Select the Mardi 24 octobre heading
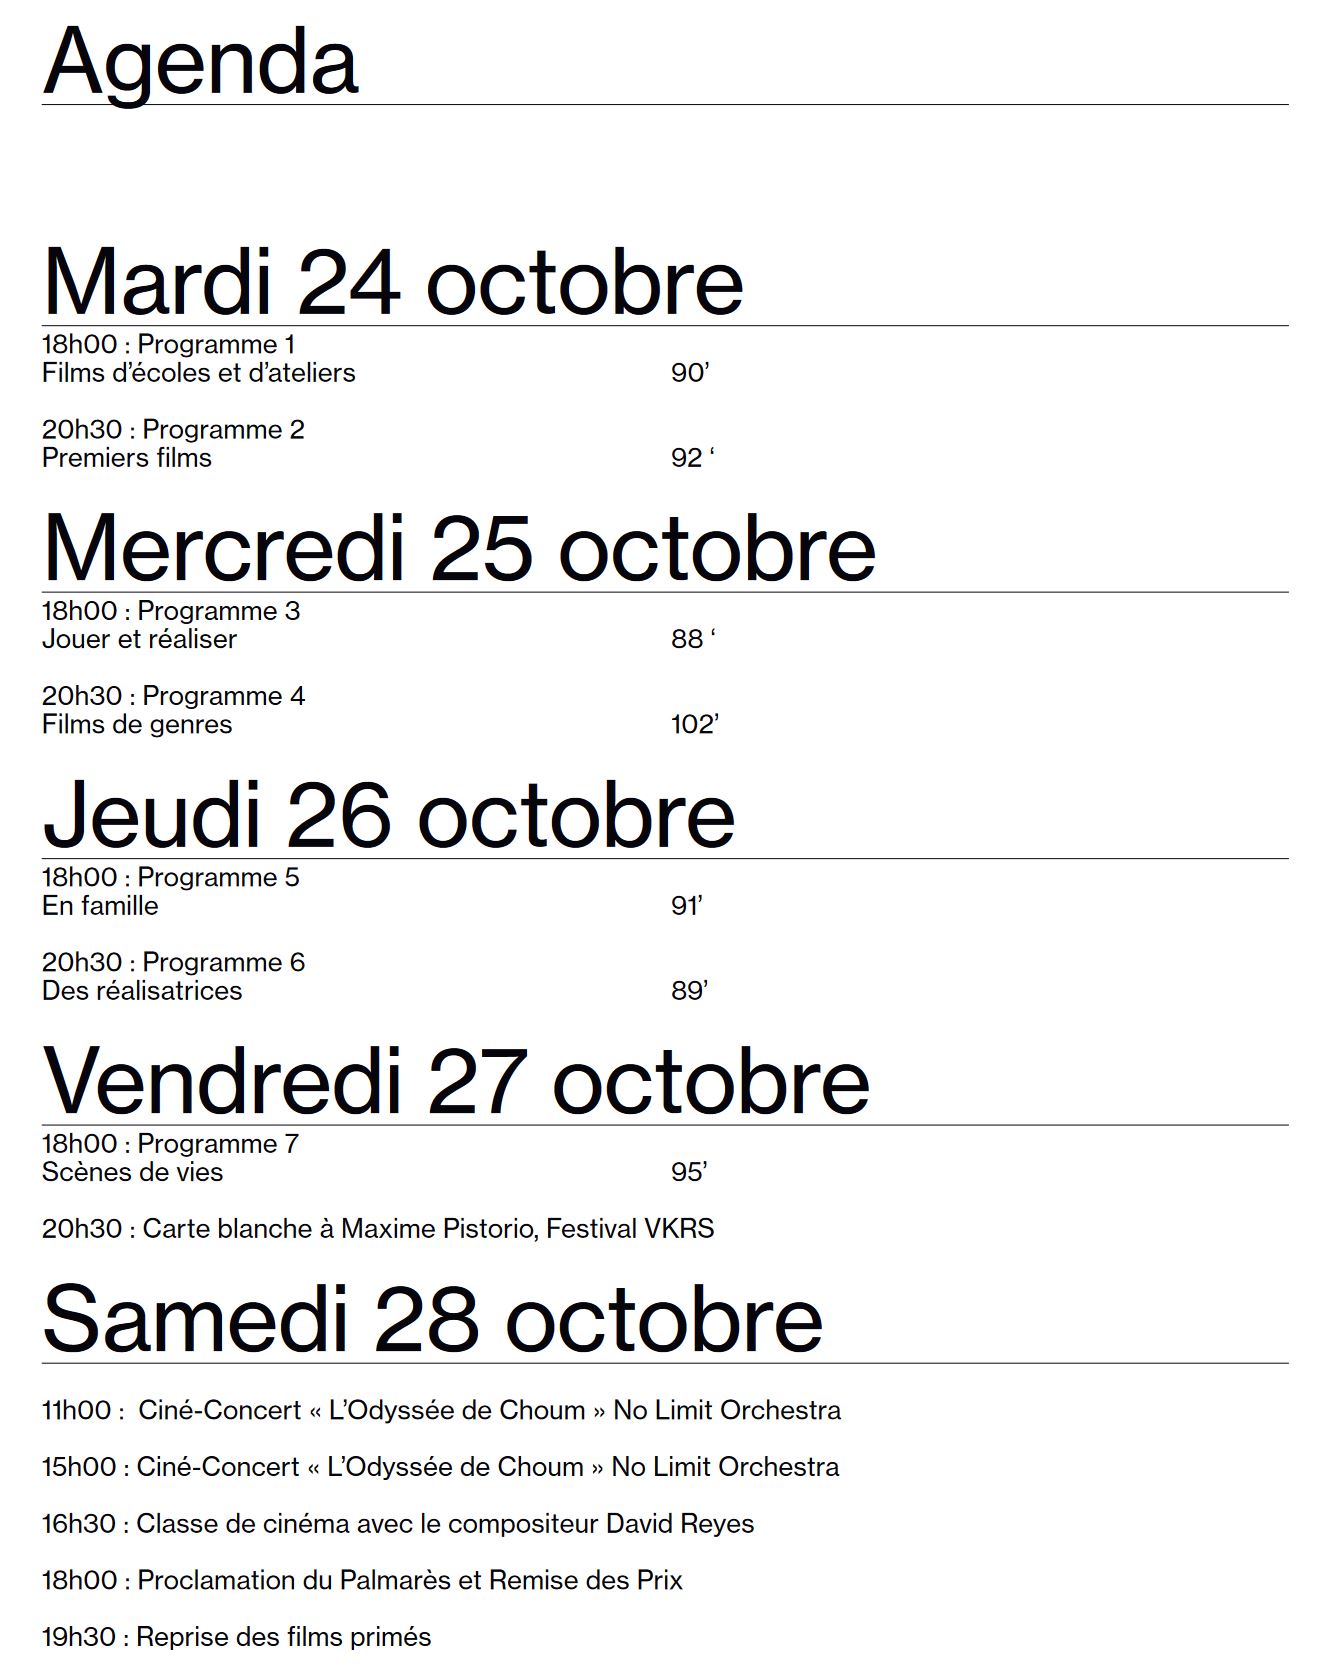 pyautogui.click(x=392, y=282)
